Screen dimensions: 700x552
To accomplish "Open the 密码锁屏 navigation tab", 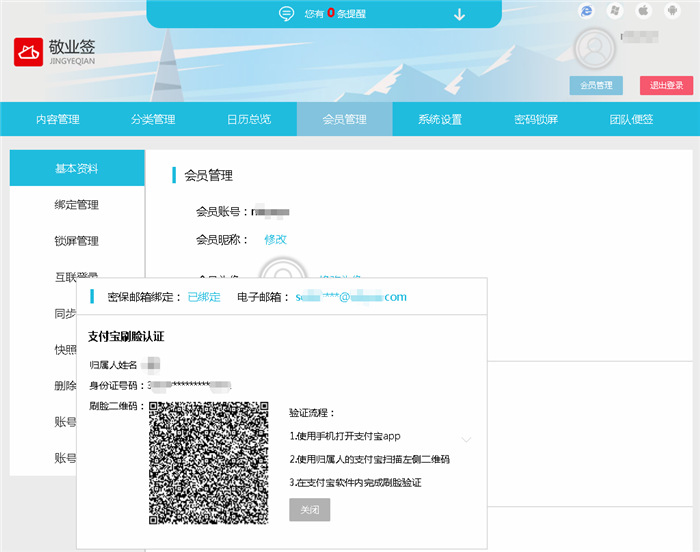I will 536,119.
